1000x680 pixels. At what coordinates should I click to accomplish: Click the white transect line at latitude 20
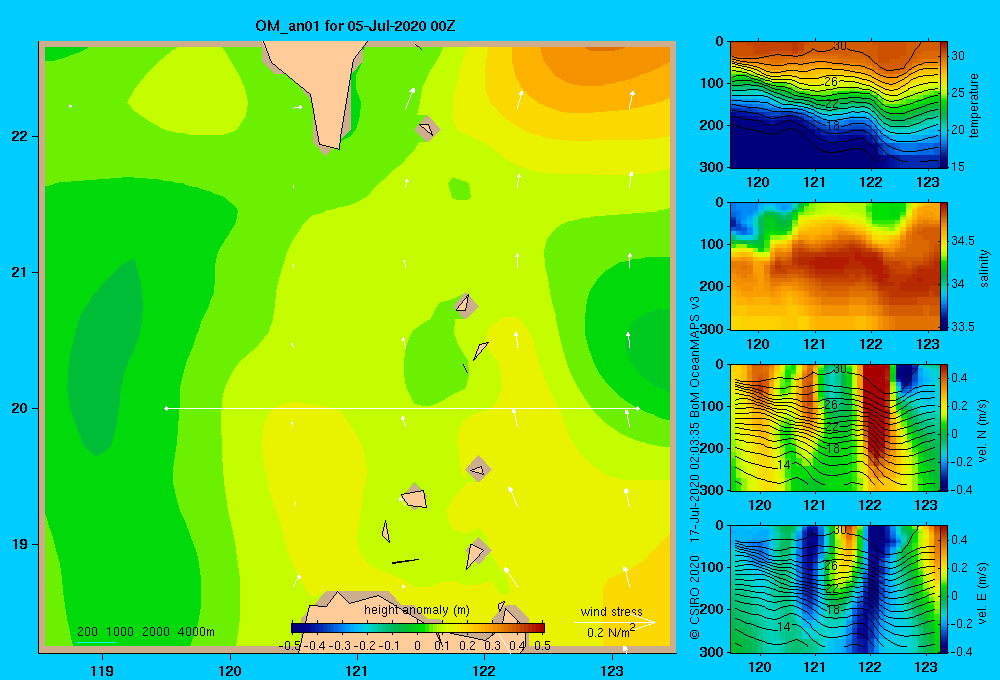click(x=402, y=408)
